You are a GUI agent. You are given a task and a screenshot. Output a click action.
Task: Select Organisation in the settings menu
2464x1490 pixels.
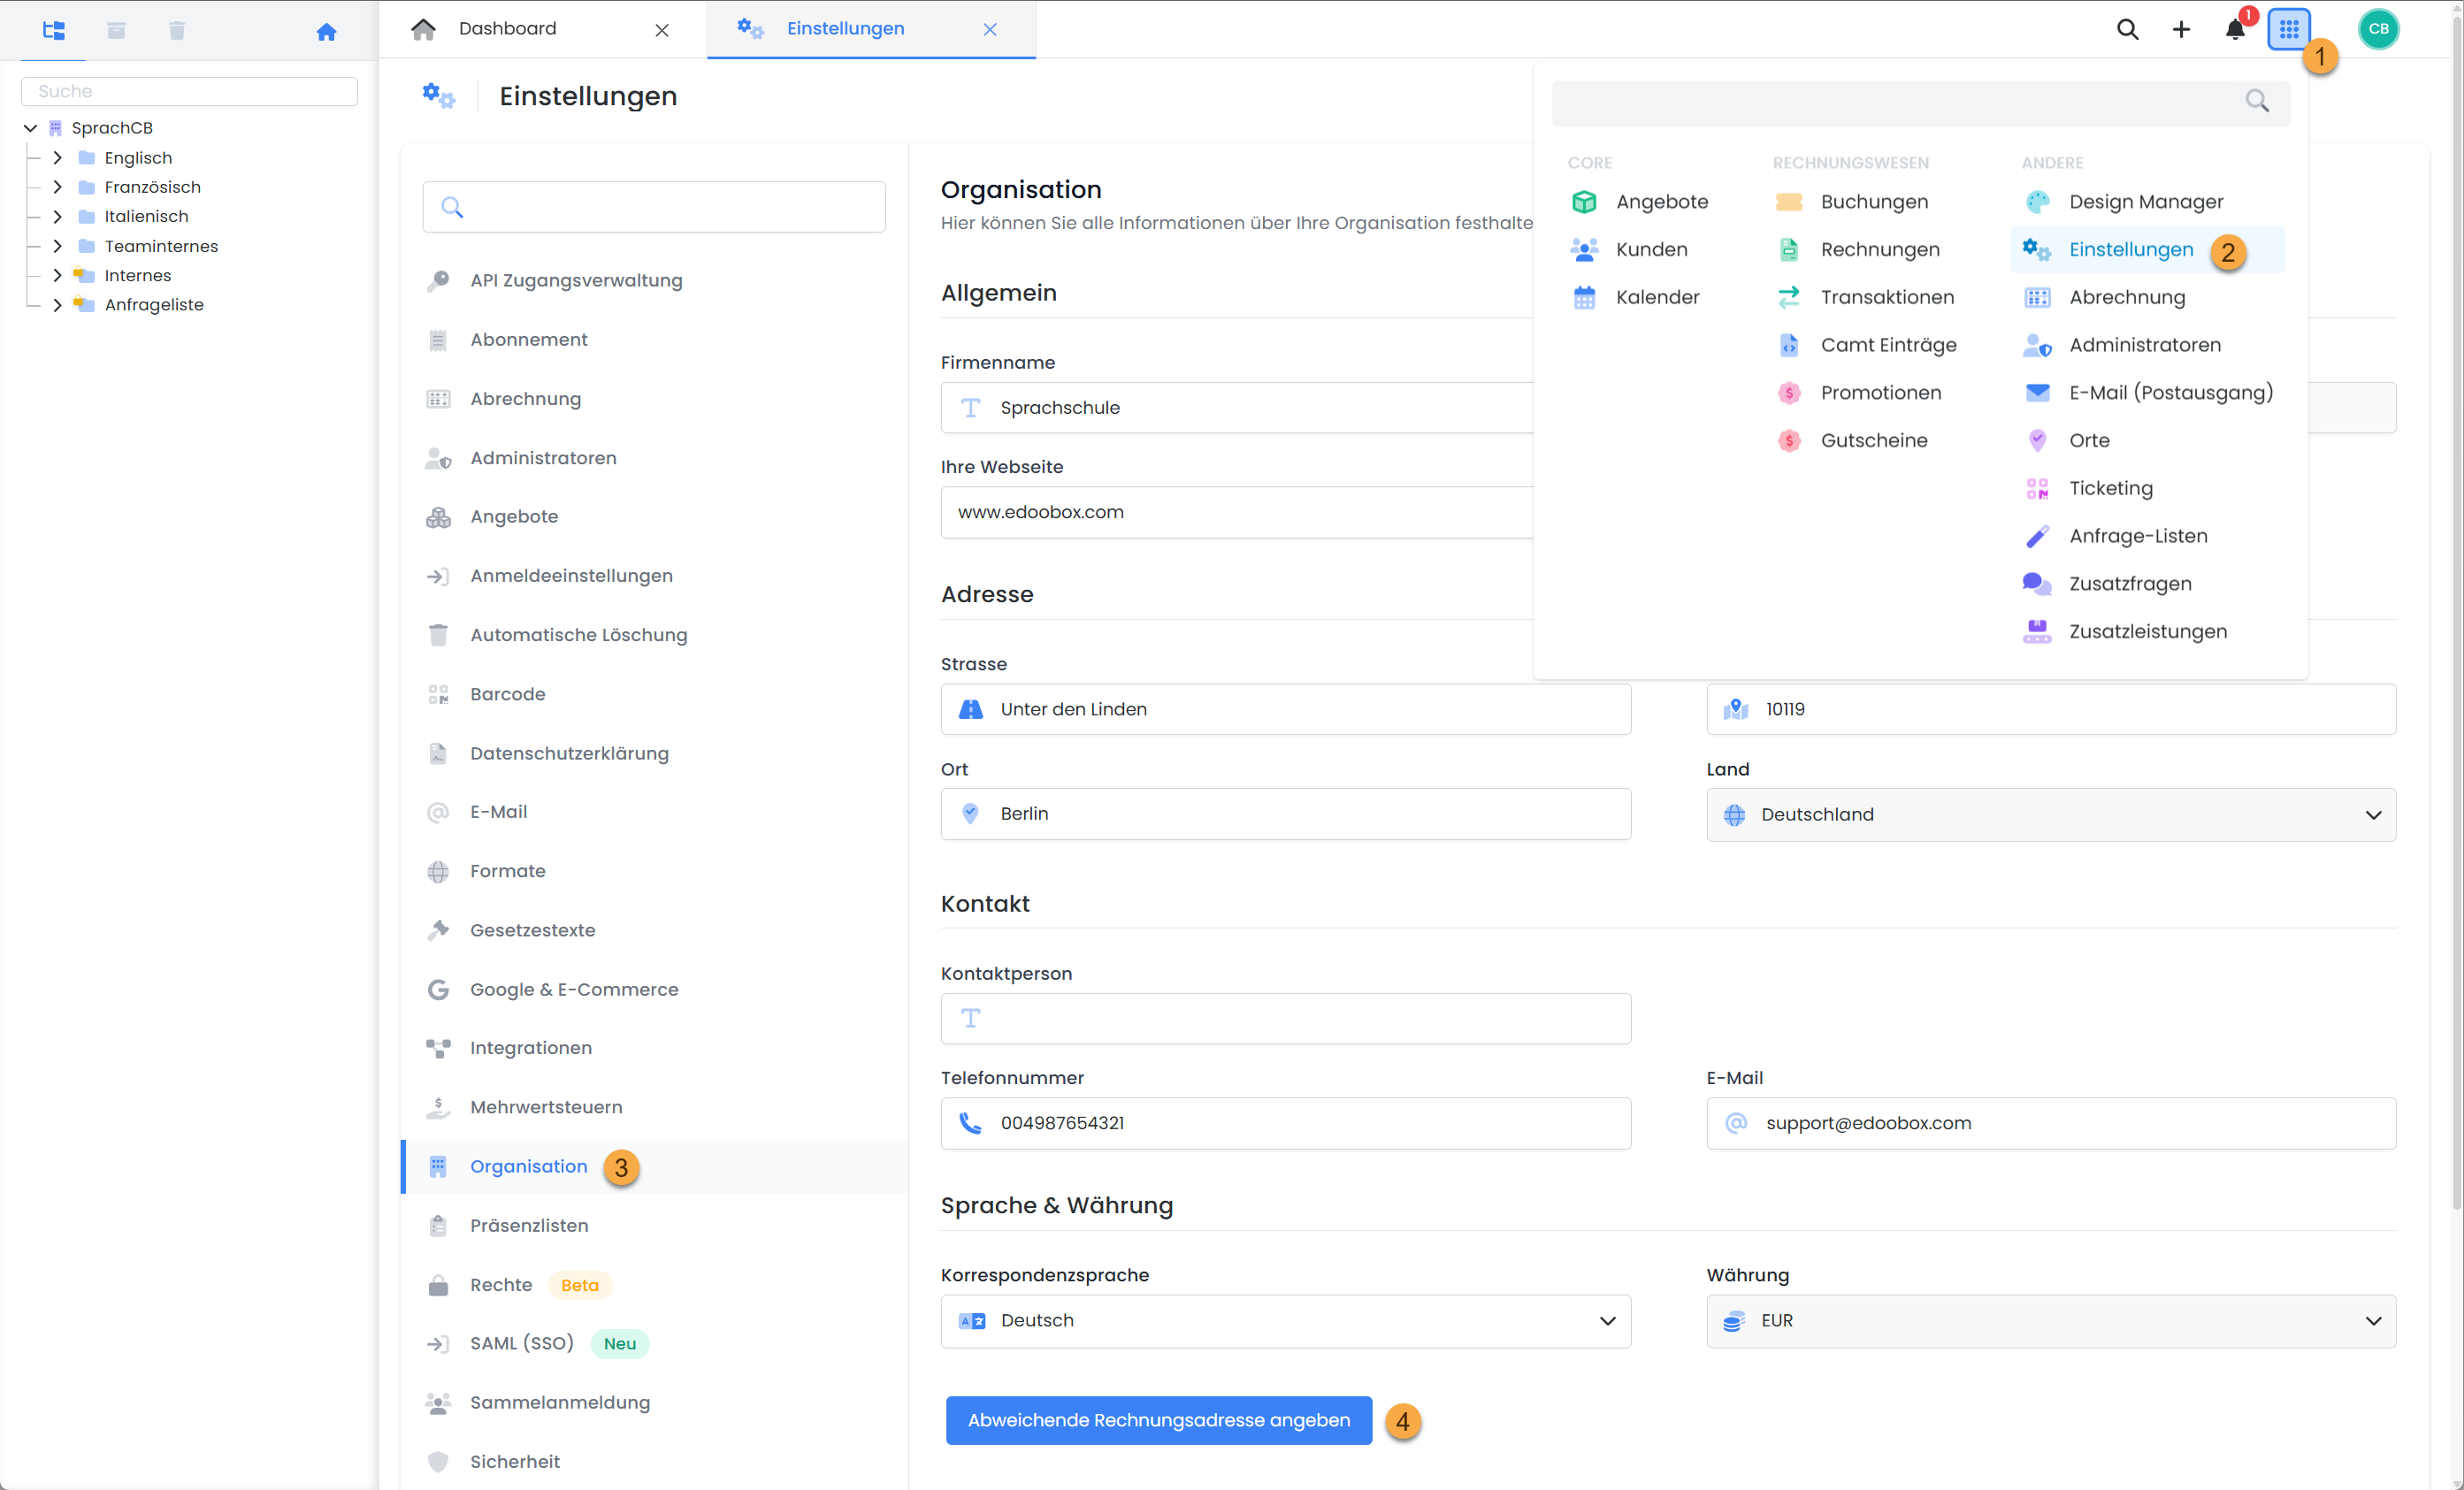528,1166
